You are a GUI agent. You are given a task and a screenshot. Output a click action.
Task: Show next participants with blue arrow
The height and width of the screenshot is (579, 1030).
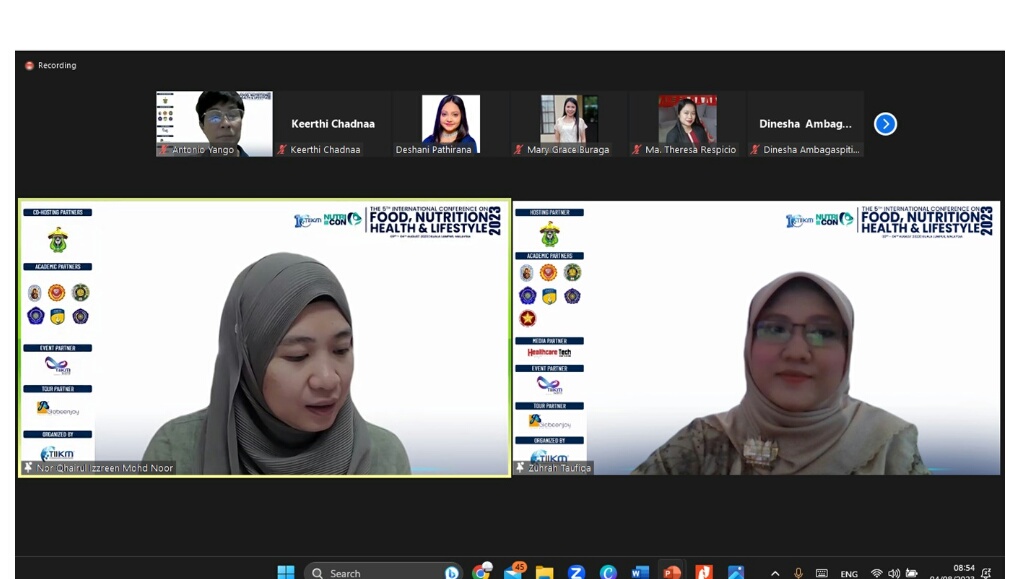[885, 124]
